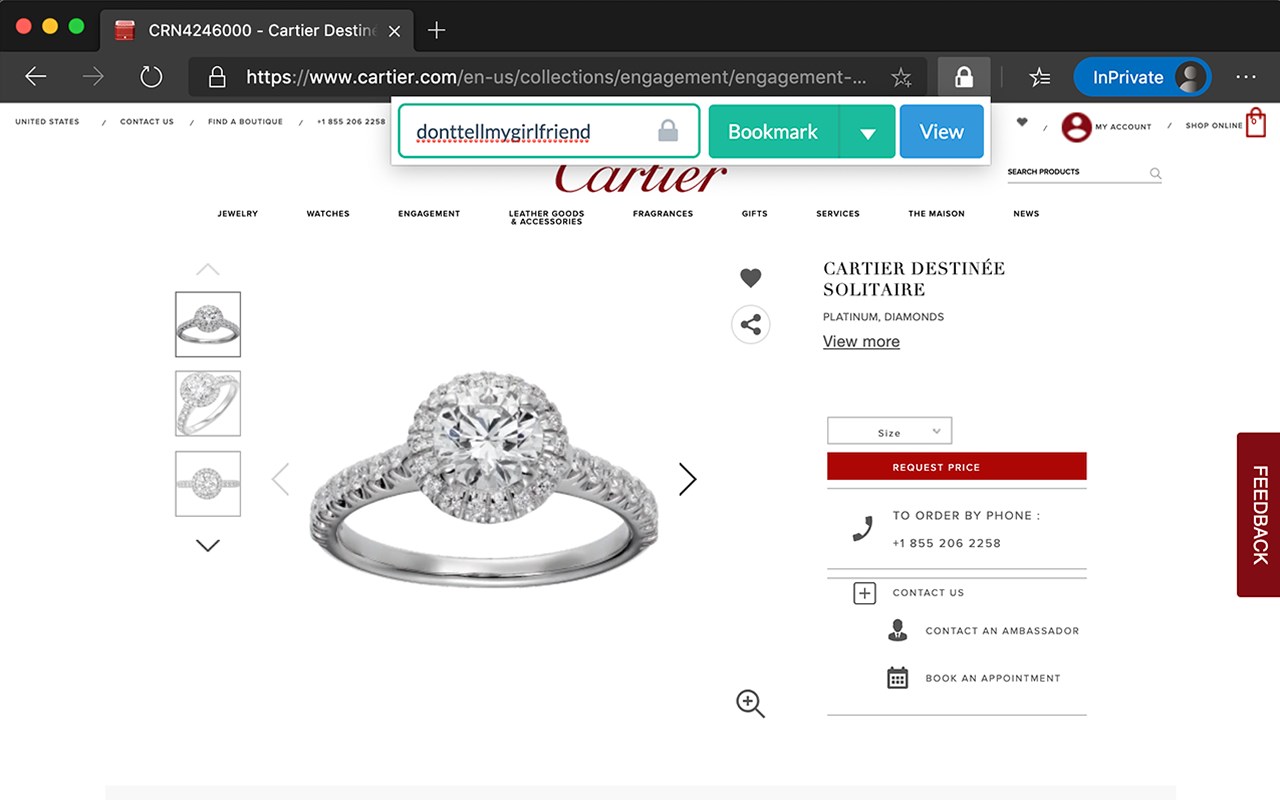This screenshot has width=1280, height=800.
Task: Click the United States region link
Action: pyautogui.click(x=47, y=122)
